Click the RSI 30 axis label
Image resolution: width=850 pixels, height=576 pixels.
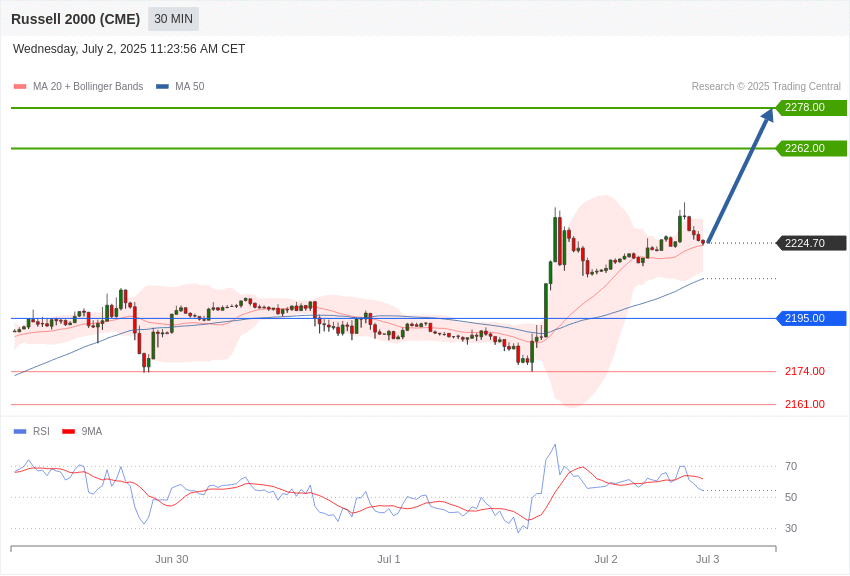[791, 528]
